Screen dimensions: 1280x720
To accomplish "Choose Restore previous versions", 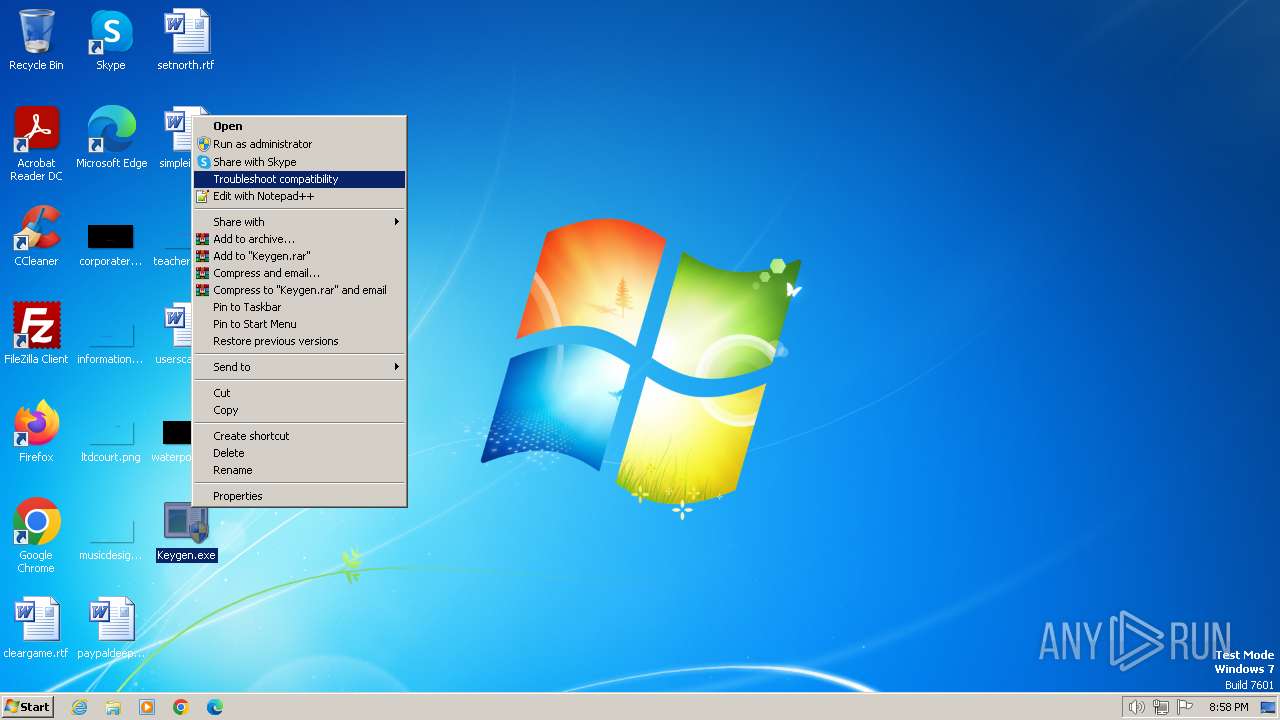I will (x=300, y=341).
